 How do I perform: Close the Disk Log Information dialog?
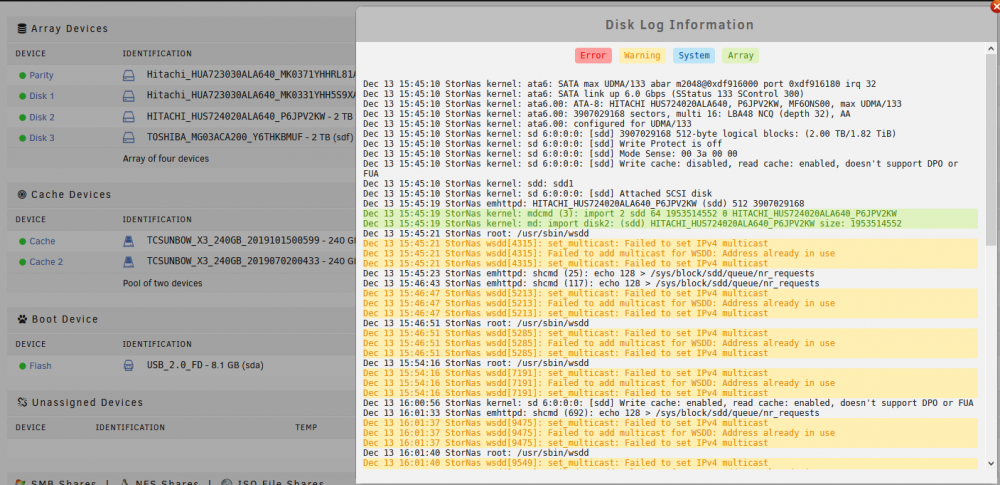[996, 5]
